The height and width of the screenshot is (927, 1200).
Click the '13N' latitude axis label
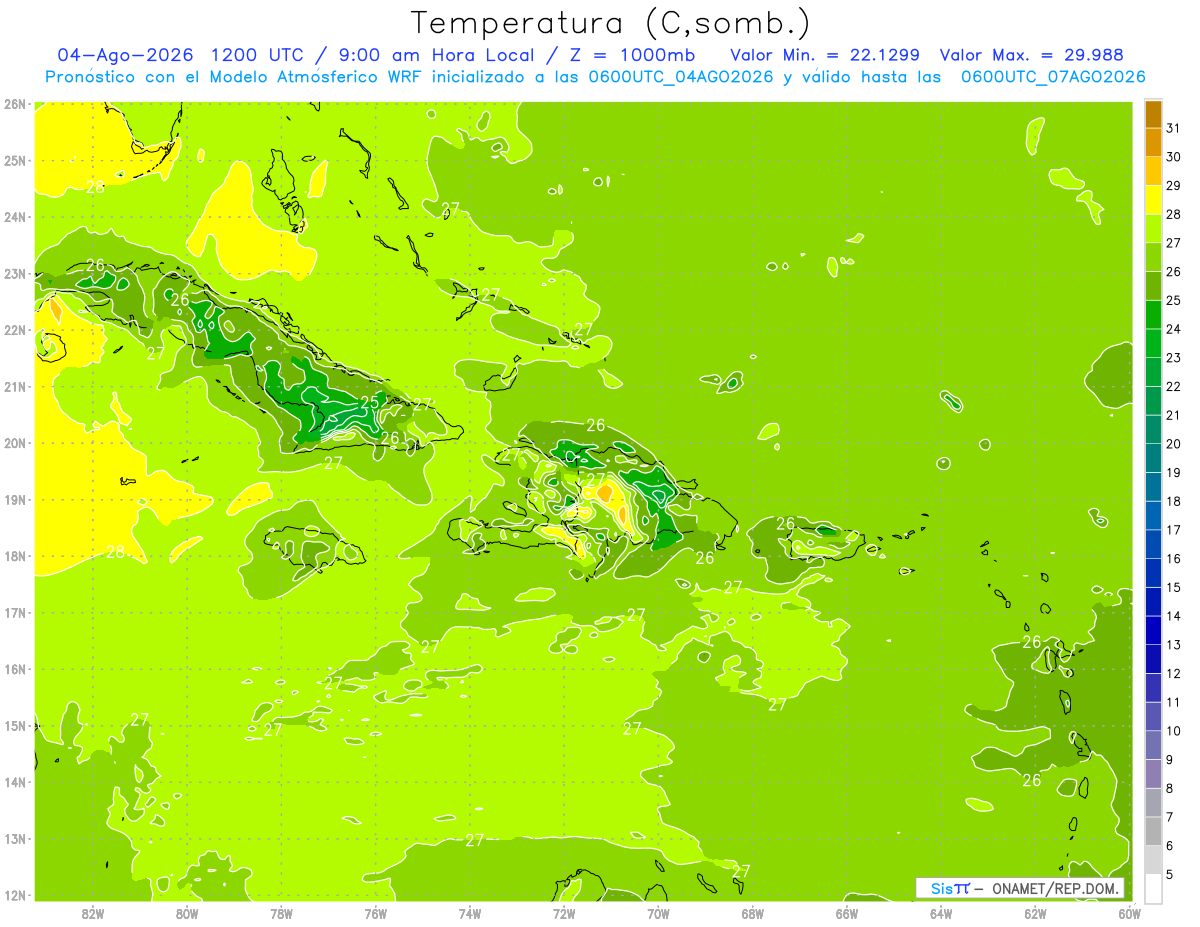click(x=14, y=839)
